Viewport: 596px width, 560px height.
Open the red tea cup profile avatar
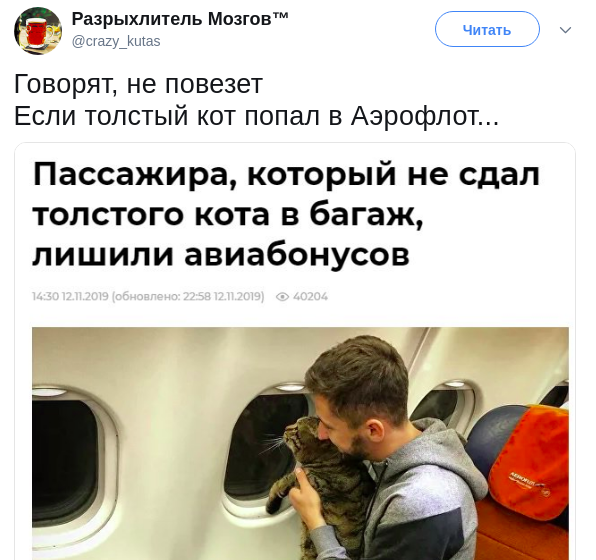(38, 30)
